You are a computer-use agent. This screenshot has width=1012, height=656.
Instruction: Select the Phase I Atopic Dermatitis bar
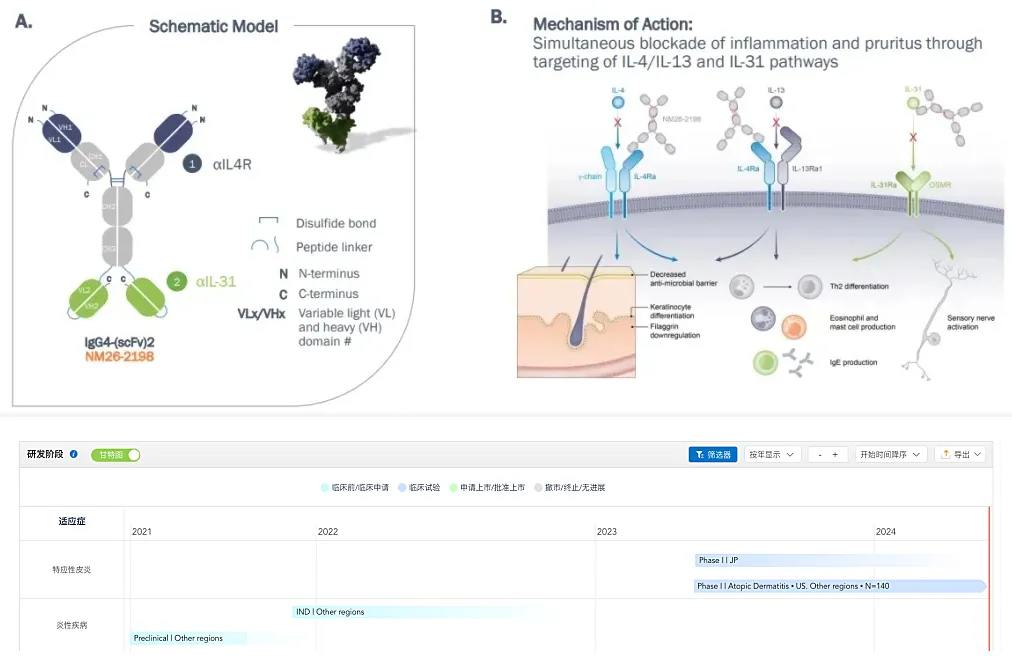coord(840,586)
